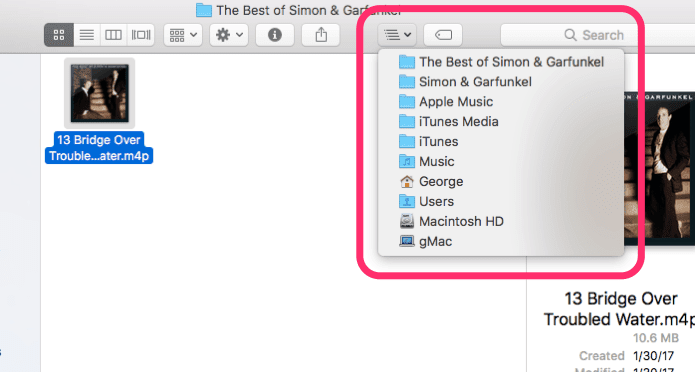Select gMac computer entry
Image resolution: width=695 pixels, height=372 pixels.
point(501,241)
